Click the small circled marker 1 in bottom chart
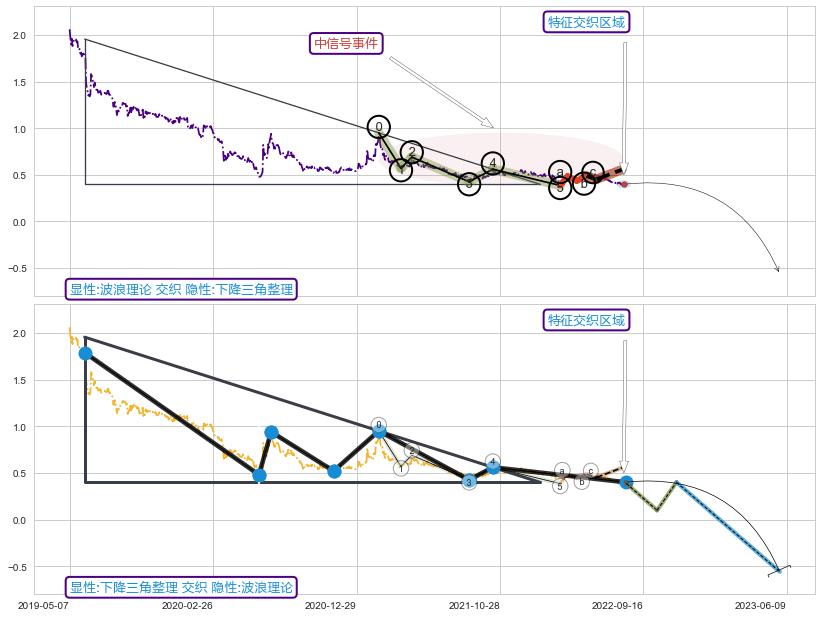 400,468
